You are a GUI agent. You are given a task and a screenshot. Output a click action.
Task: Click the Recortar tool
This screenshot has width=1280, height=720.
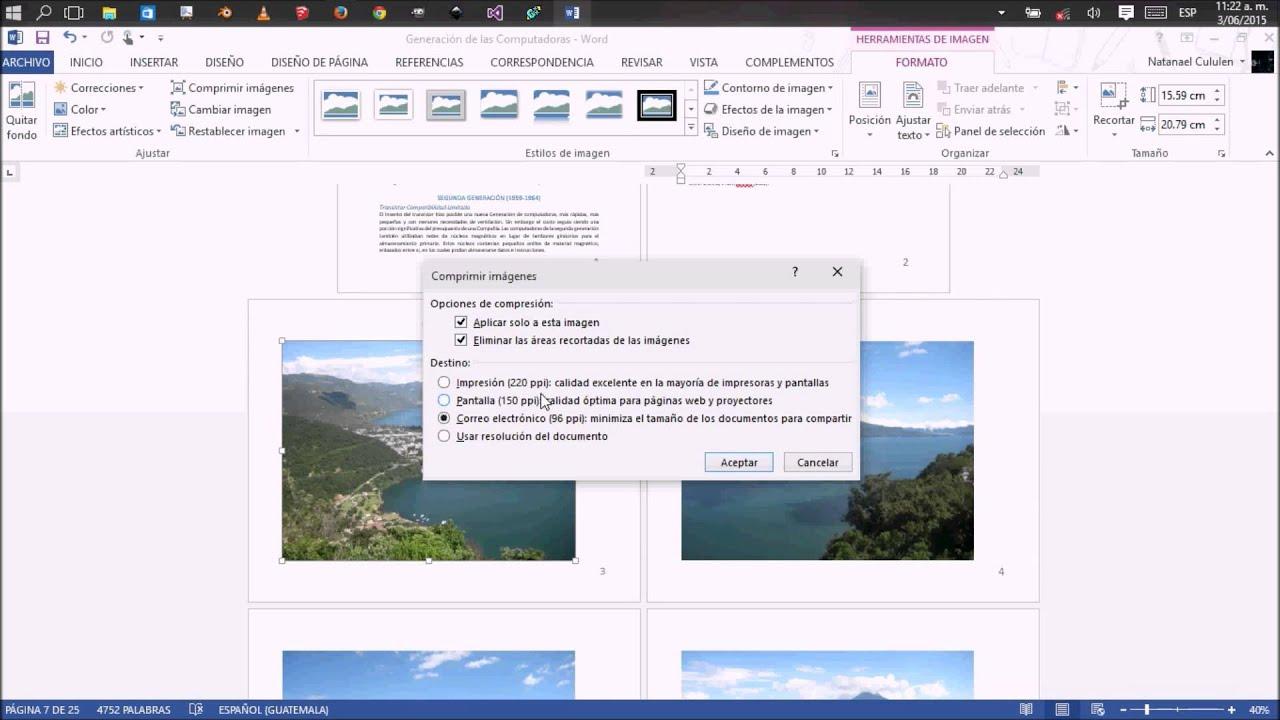[1113, 105]
